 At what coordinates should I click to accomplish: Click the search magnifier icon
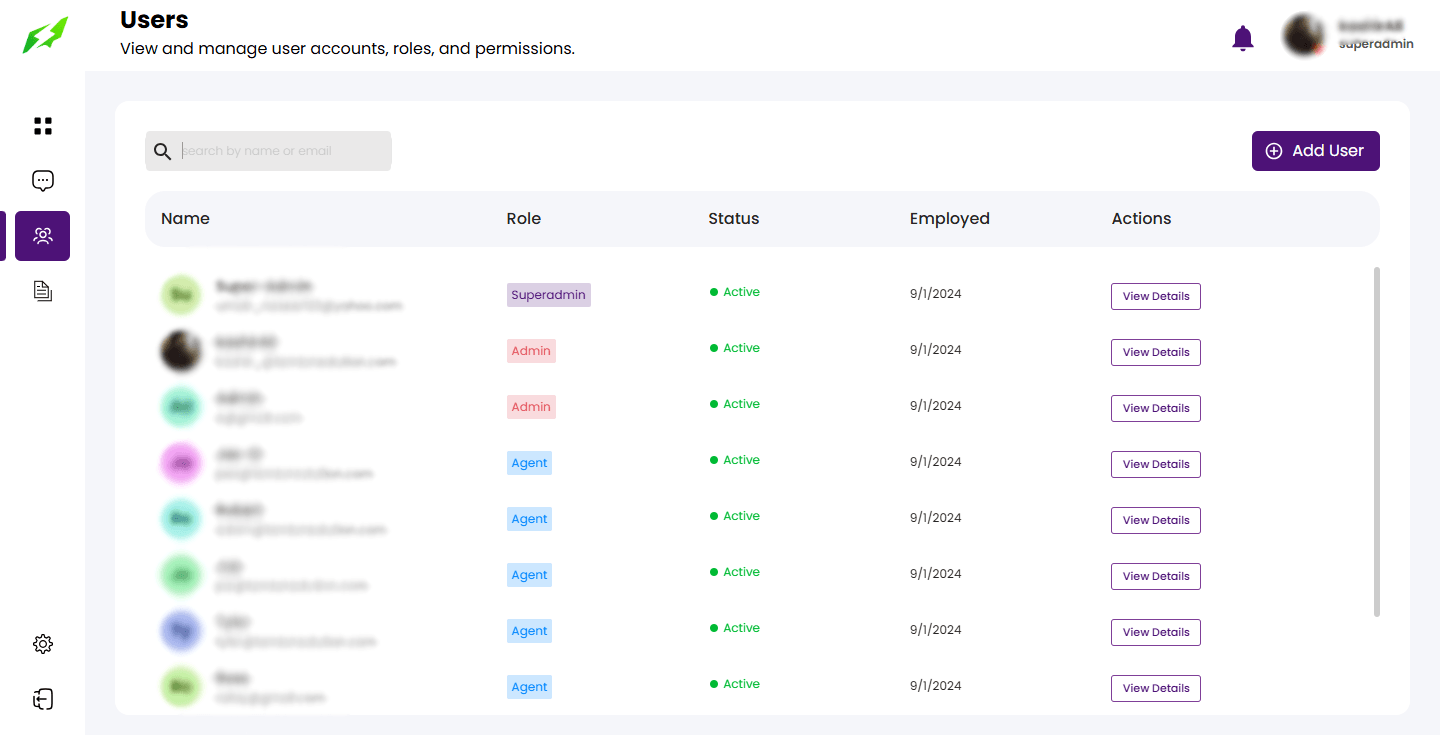tap(162, 151)
